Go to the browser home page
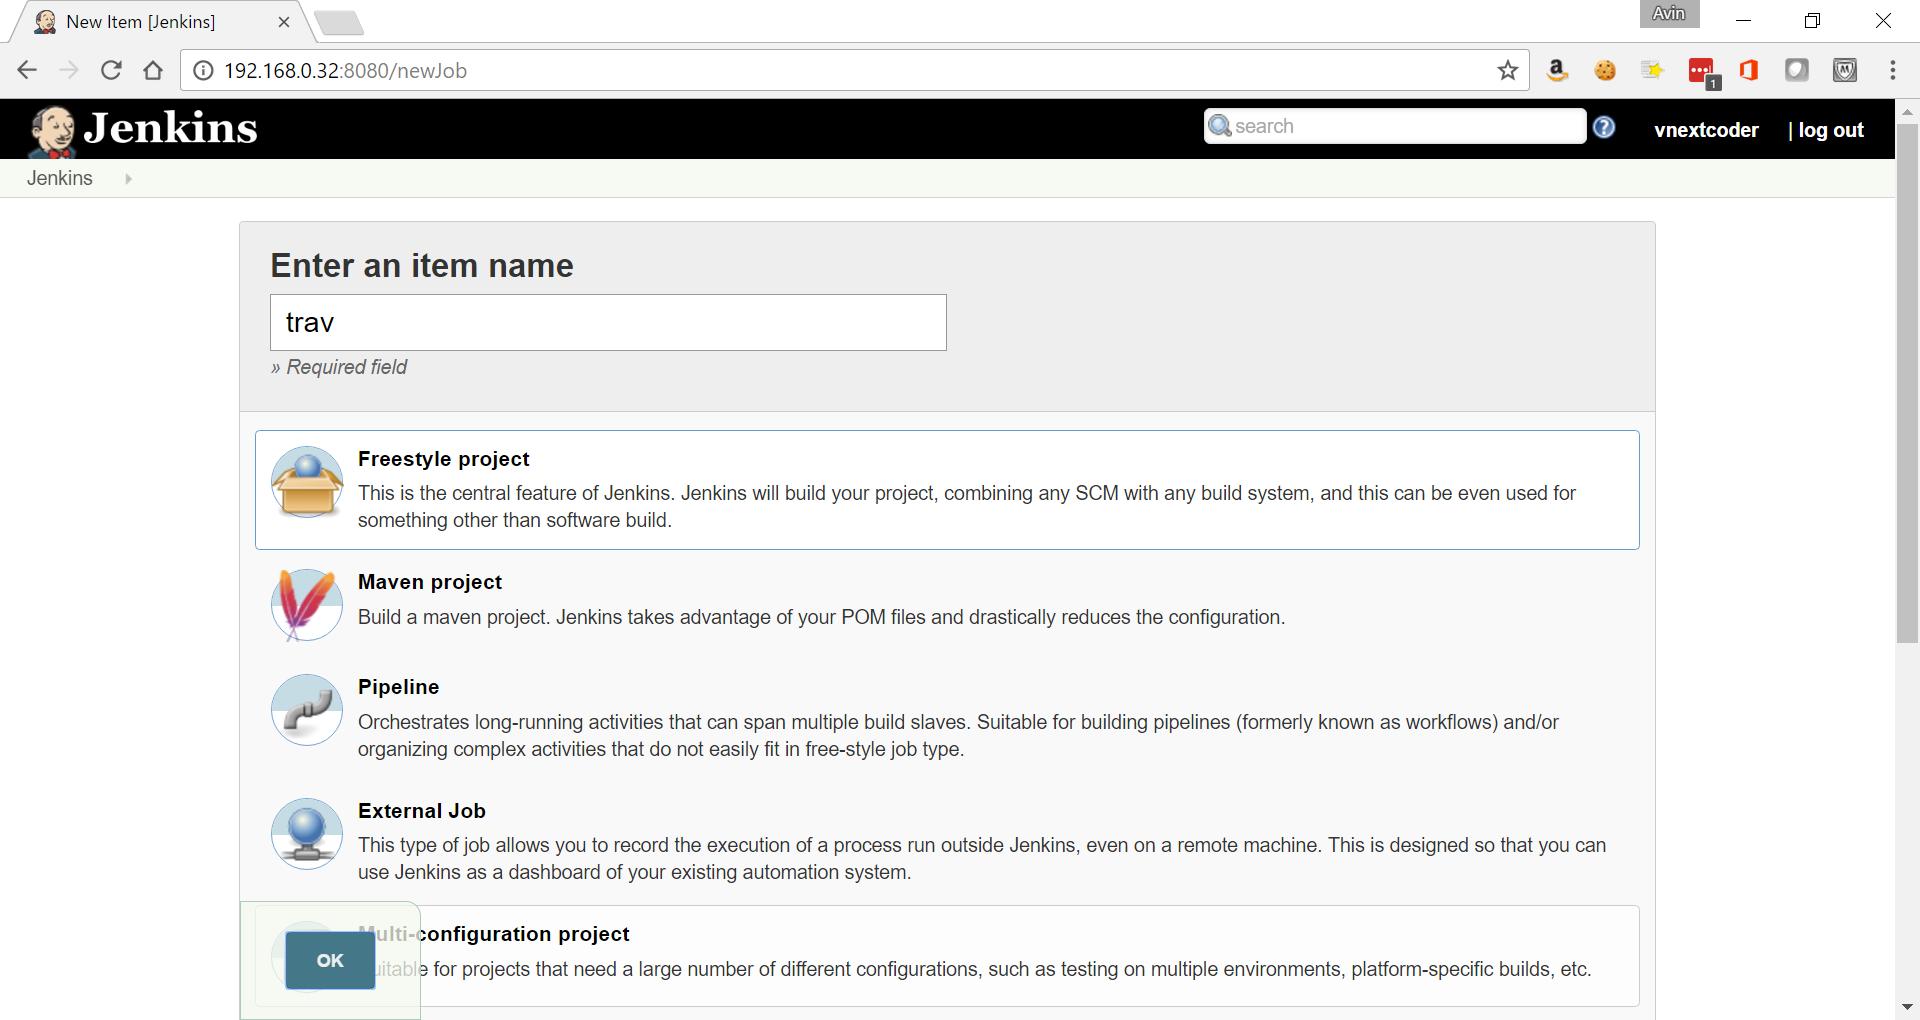This screenshot has height=1020, width=1920. (x=153, y=70)
